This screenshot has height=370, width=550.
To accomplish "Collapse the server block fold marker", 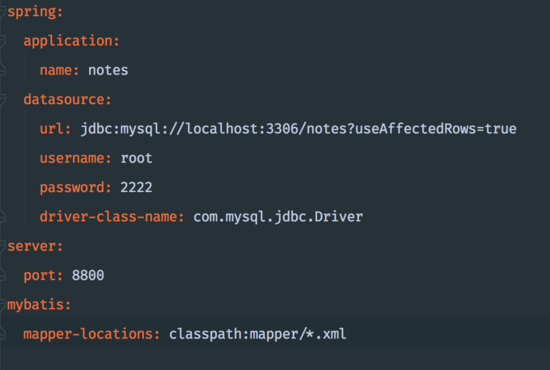I will point(2,246).
